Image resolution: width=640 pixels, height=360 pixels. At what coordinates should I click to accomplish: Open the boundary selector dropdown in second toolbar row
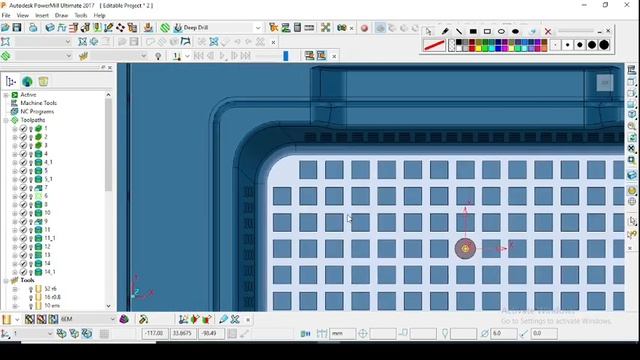coord(68,42)
